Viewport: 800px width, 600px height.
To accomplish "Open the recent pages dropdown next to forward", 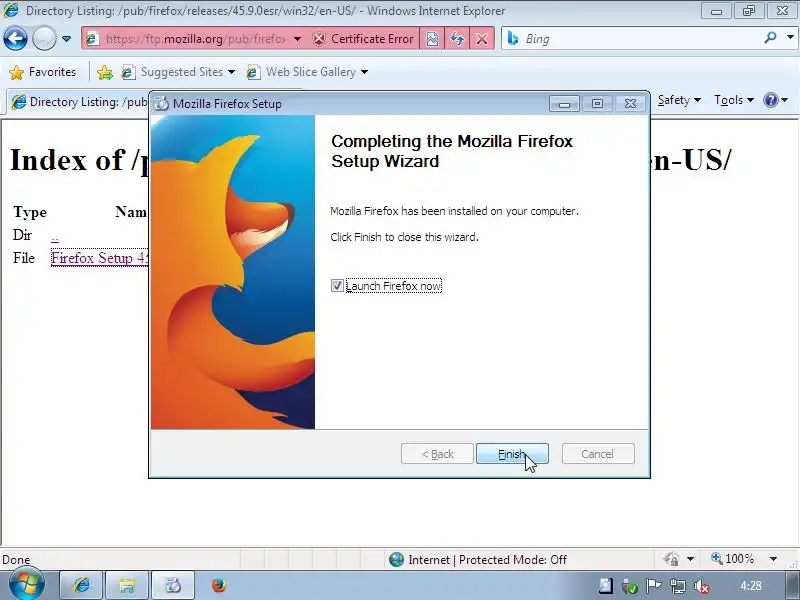I will (66, 39).
